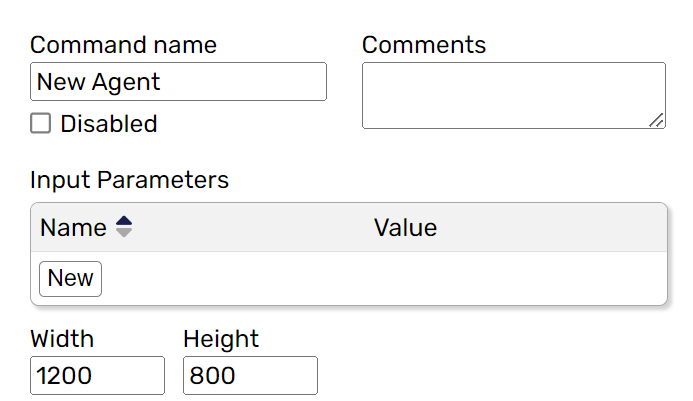
Task: Click the up arrow of Name sort icon
Action: click(124, 221)
